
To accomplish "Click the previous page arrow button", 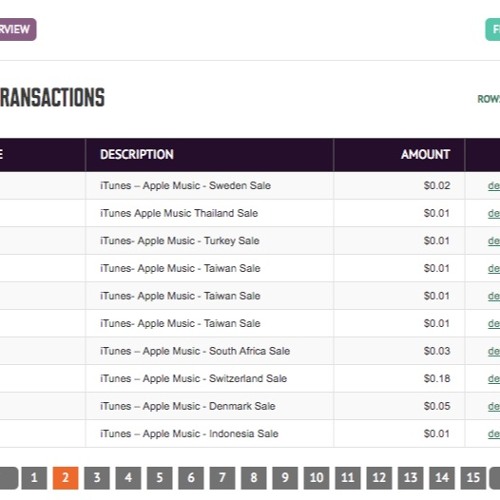I will tap(8, 478).
